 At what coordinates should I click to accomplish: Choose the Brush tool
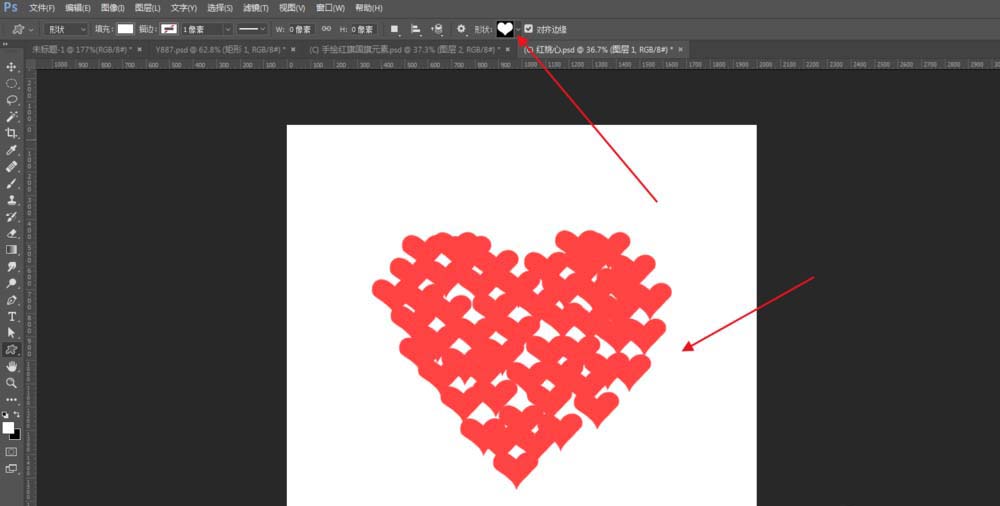pyautogui.click(x=12, y=183)
